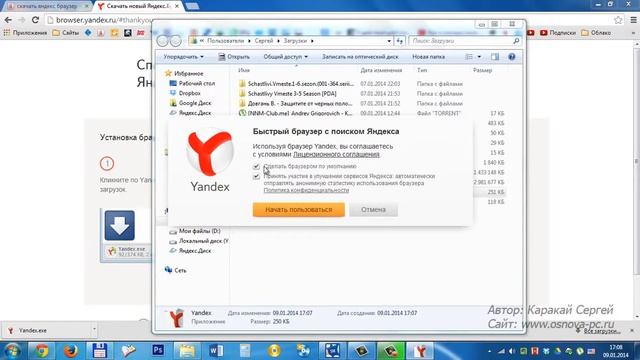Click the Explorer back navigation arrow
The height and width of the screenshot is (360, 640).
click(162, 41)
